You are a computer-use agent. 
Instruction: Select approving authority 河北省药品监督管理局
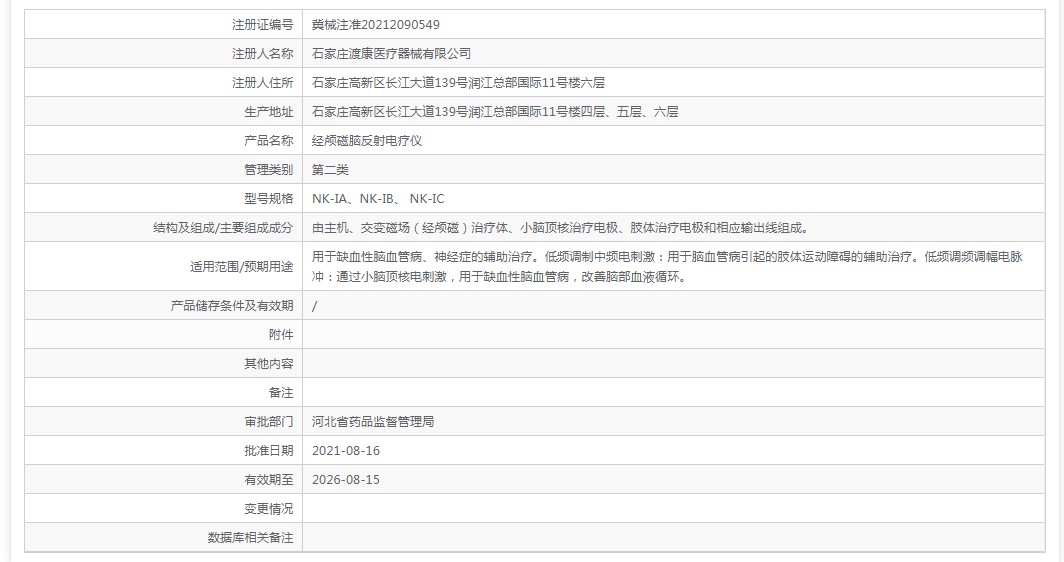(x=373, y=422)
